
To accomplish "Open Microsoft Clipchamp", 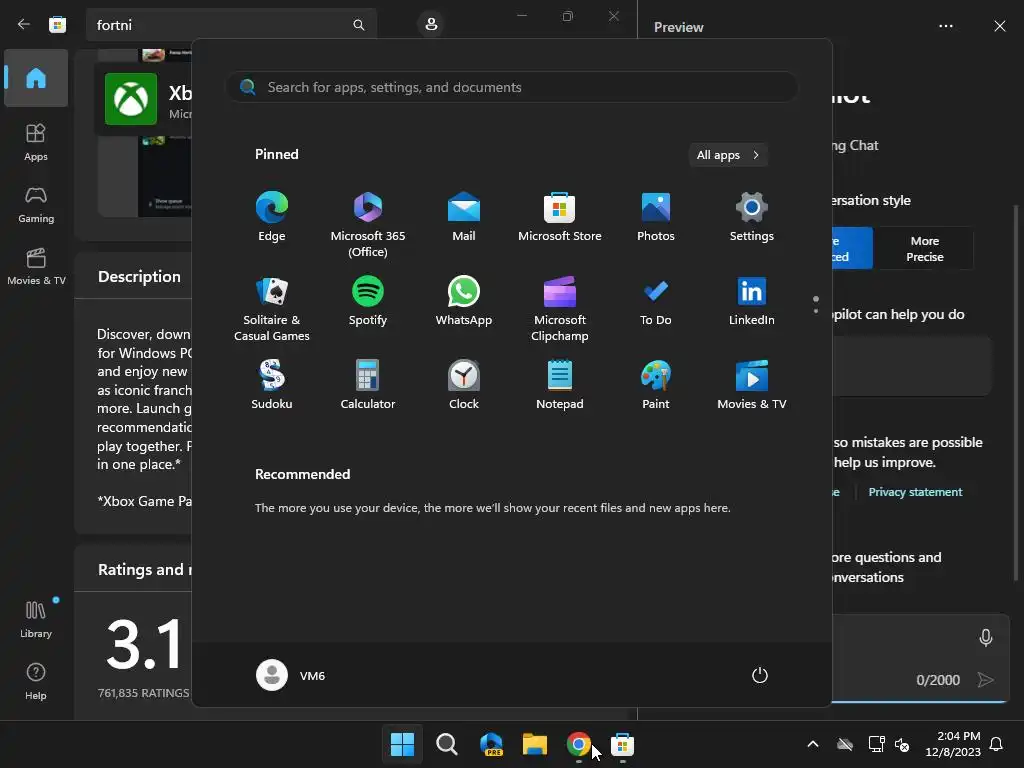I will click(560, 308).
